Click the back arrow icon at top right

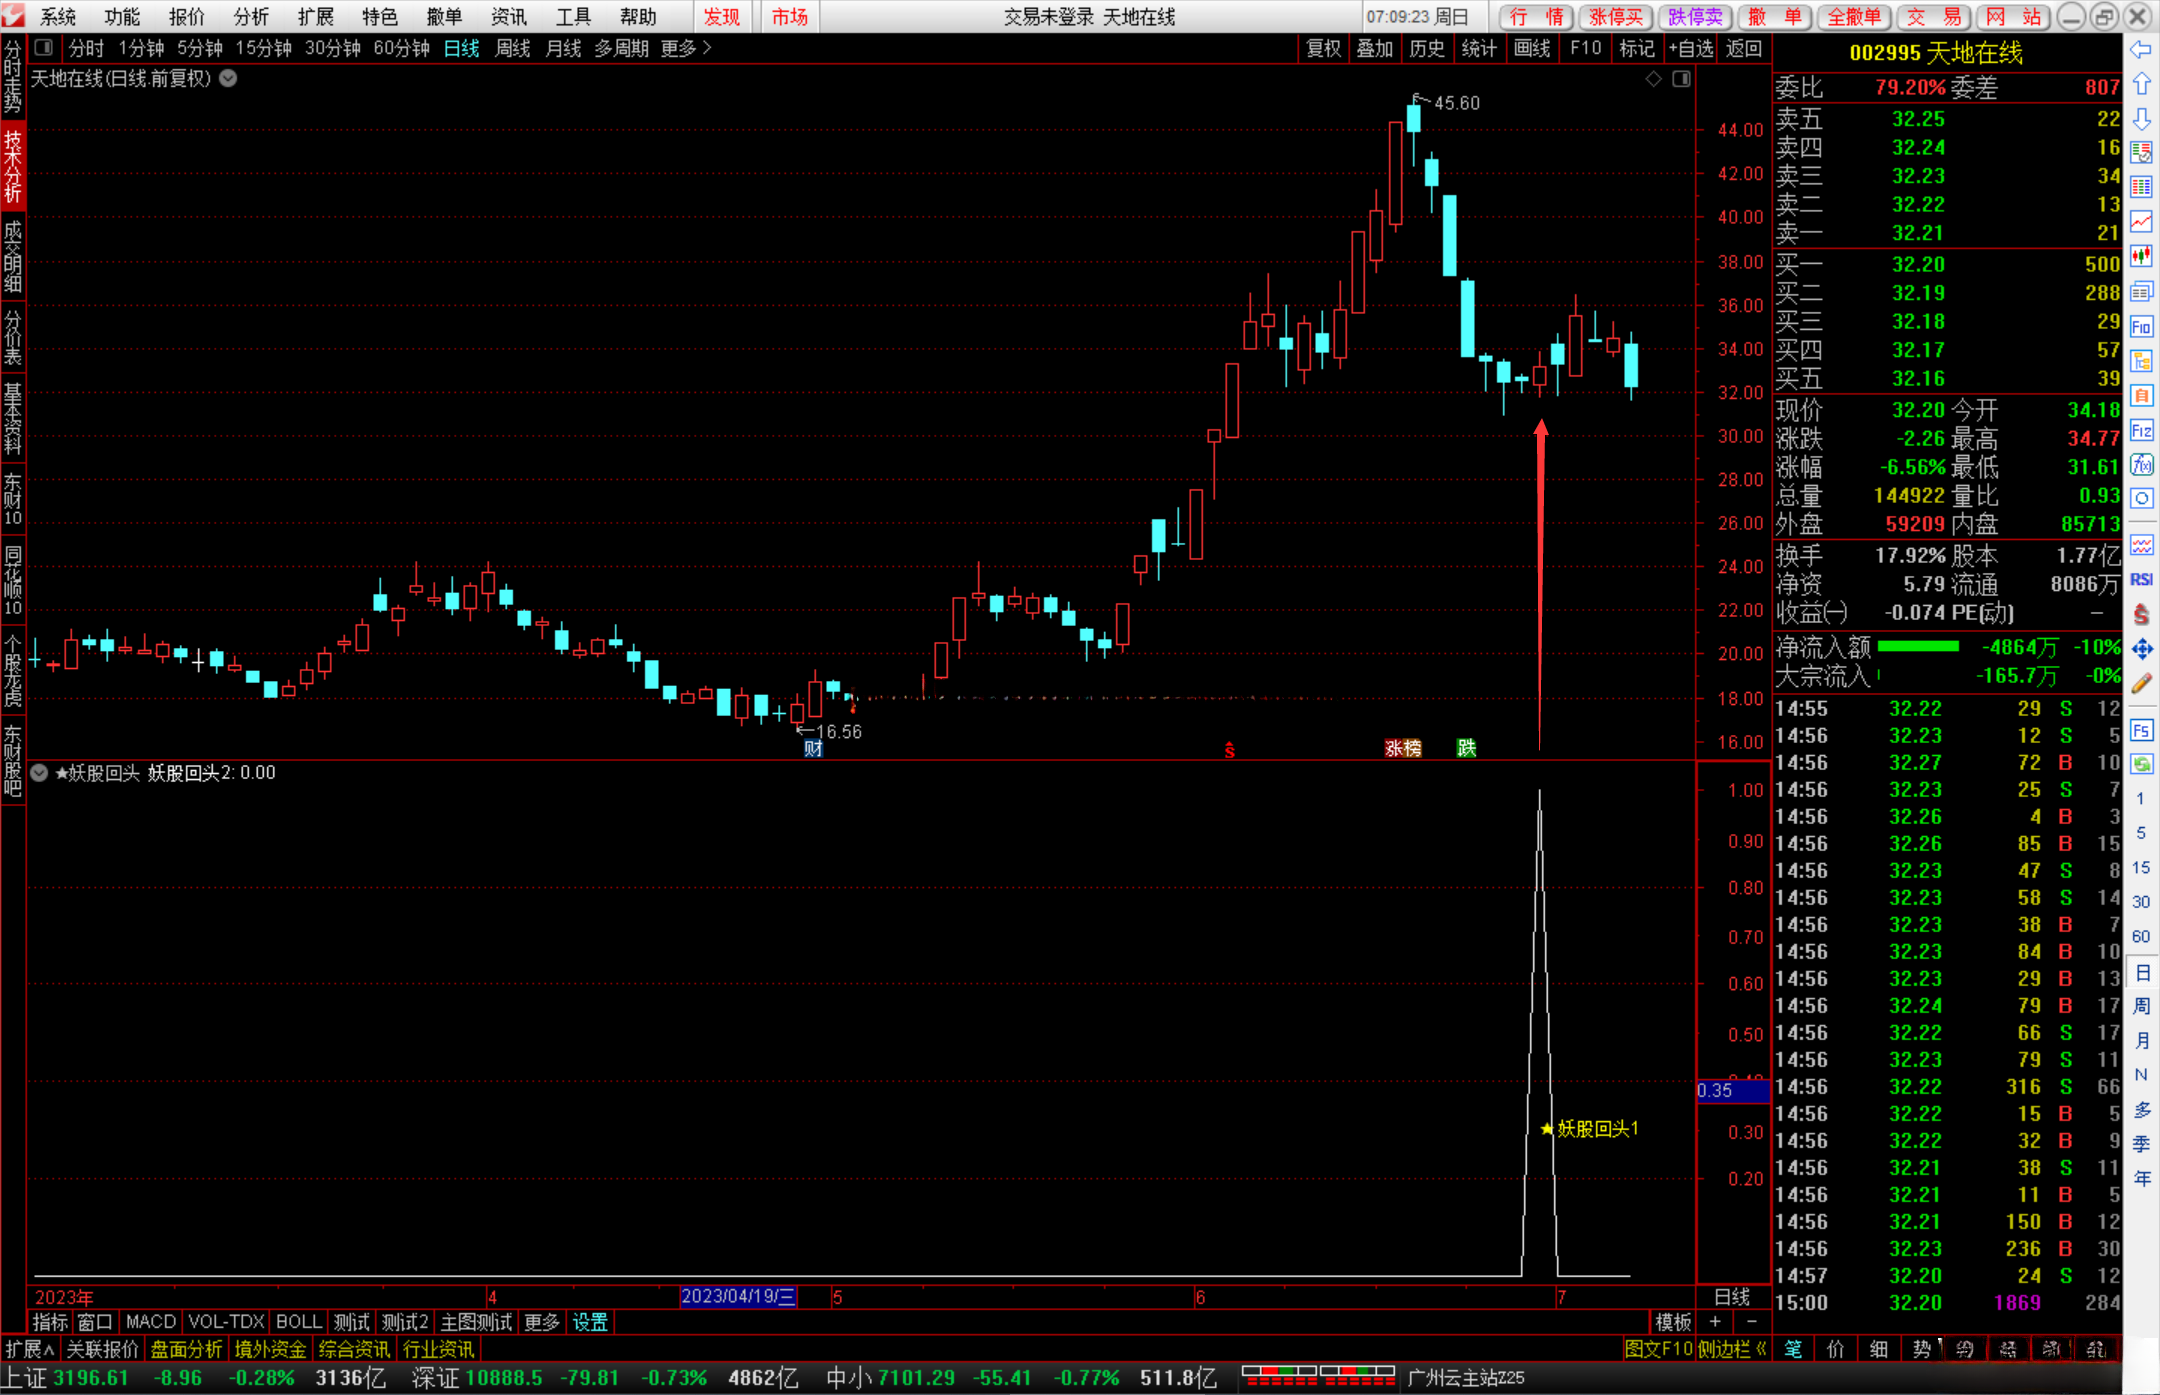2141,50
